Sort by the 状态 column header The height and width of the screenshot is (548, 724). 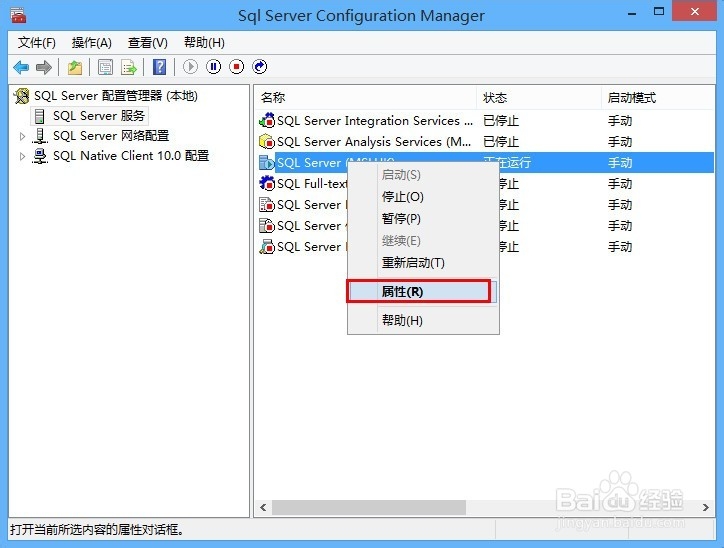tap(539, 98)
